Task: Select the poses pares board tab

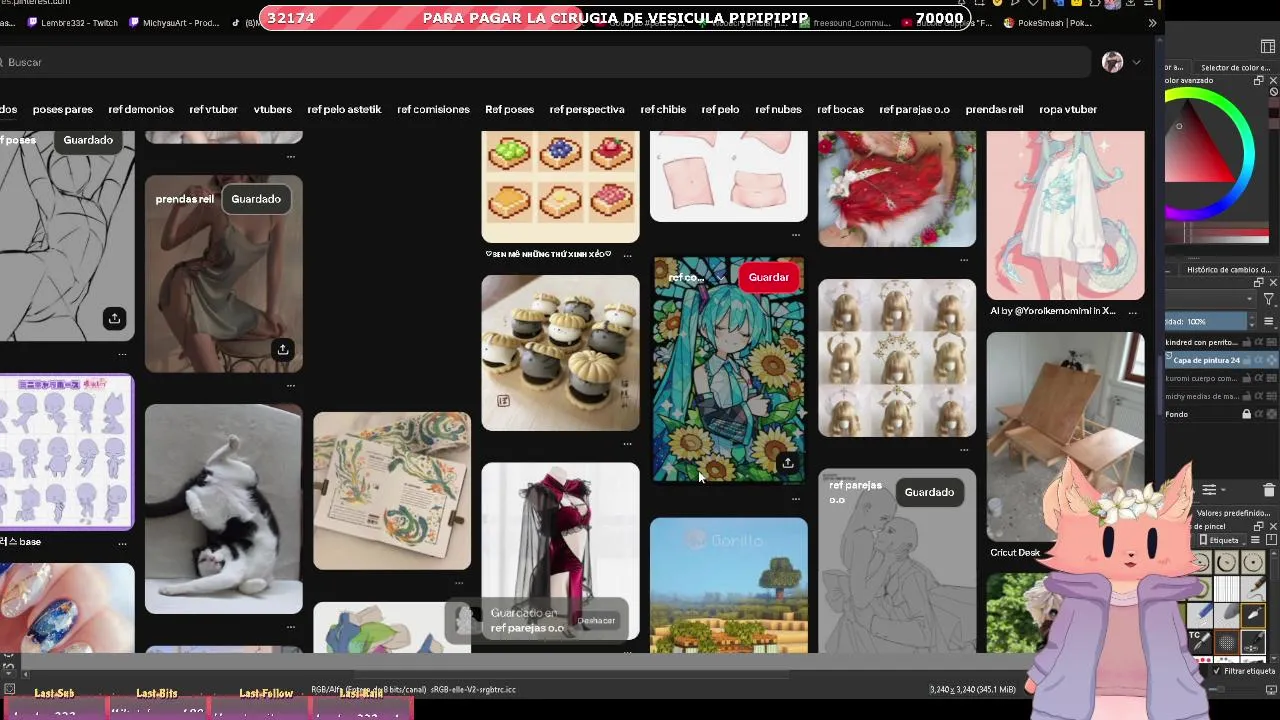Action: coord(62,109)
